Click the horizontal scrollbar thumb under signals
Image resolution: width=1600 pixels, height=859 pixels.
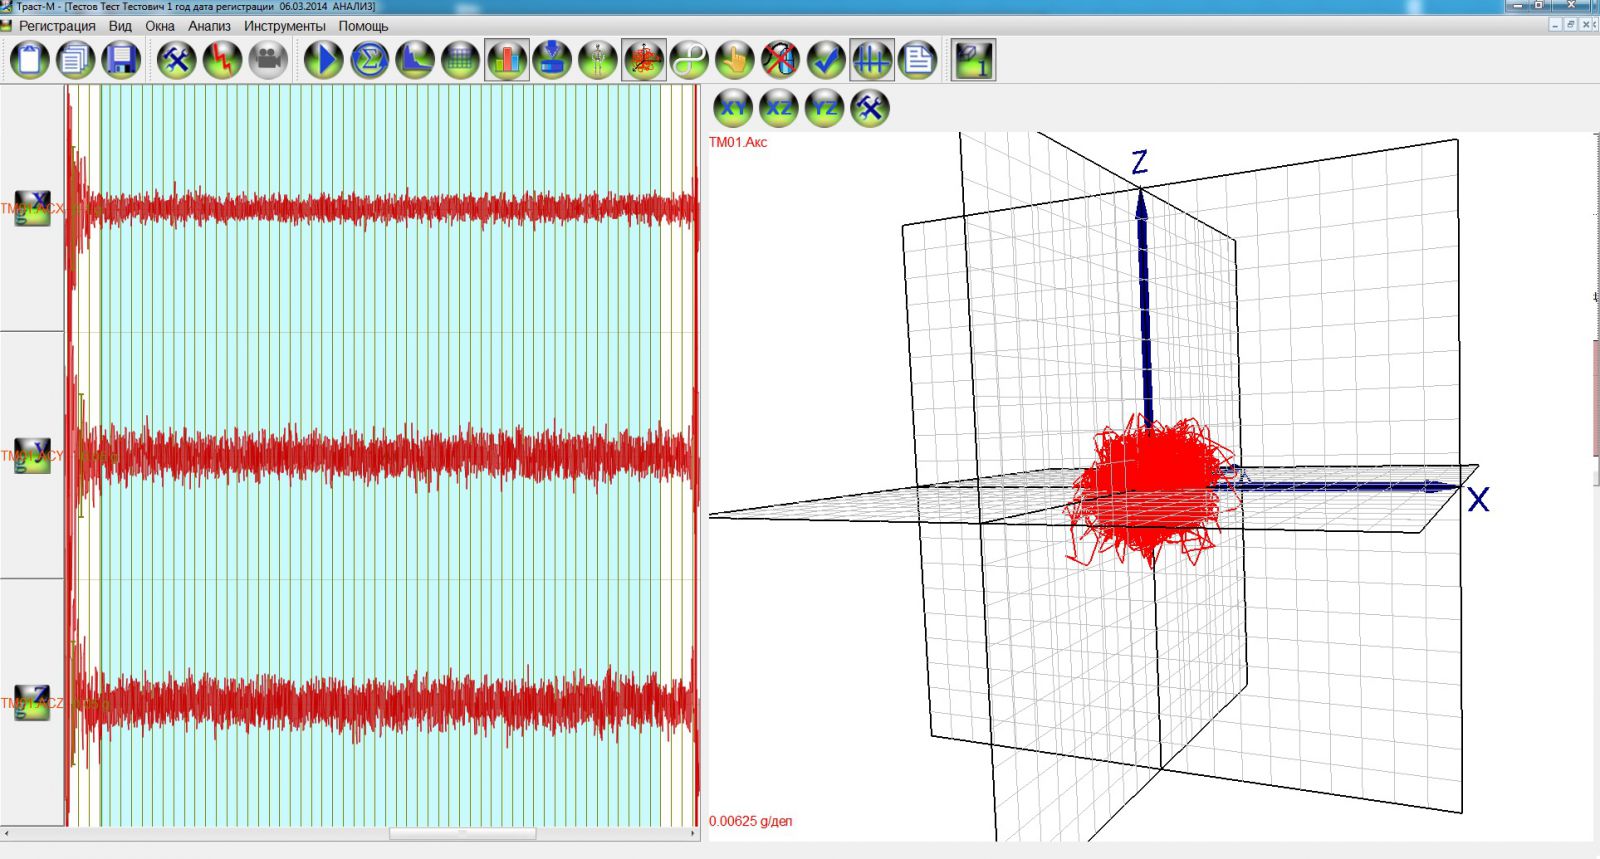tap(462, 833)
